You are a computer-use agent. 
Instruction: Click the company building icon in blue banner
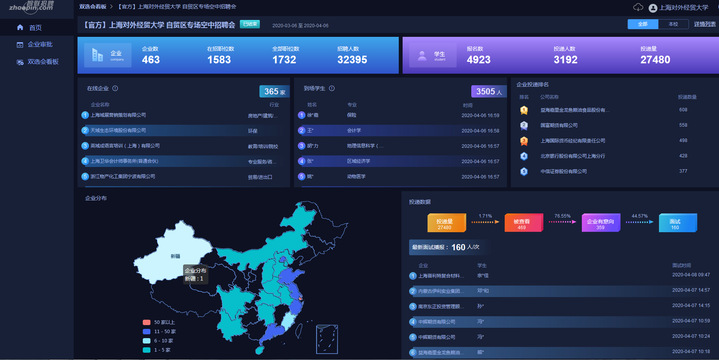97,55
